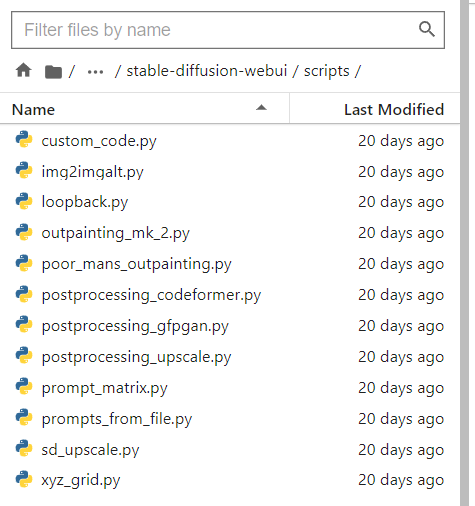This screenshot has height=506, width=475.
Task: Click Python icon of prompt_matrix.py
Action: (x=24, y=386)
